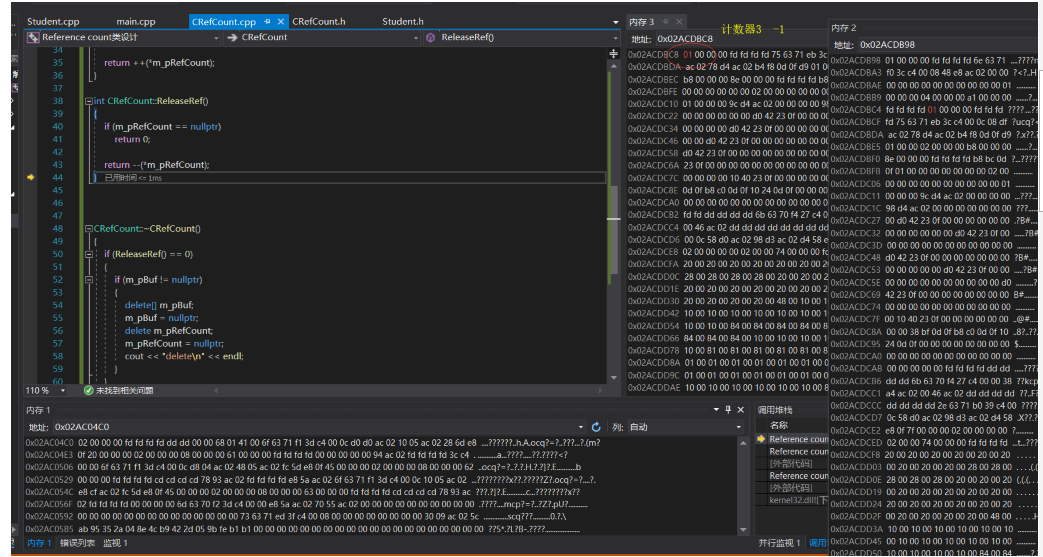This screenshot has width=1043, height=557.
Task: Switch to the Student.cpp tab
Action: point(53,22)
